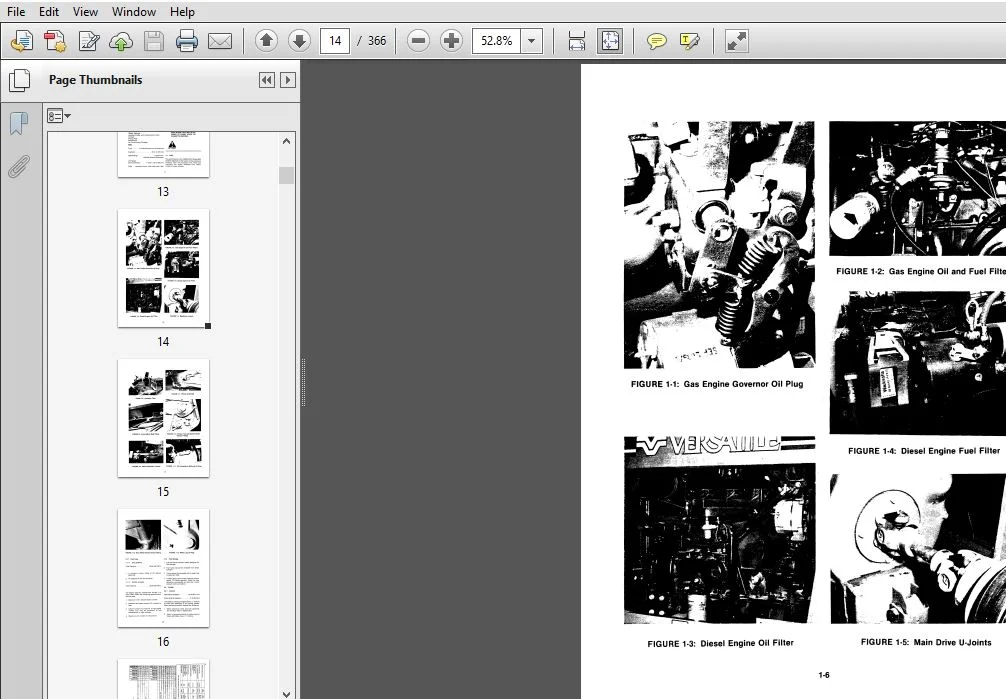This screenshot has height=699, width=1006.
Task: Open the View menu
Action: tap(85, 12)
